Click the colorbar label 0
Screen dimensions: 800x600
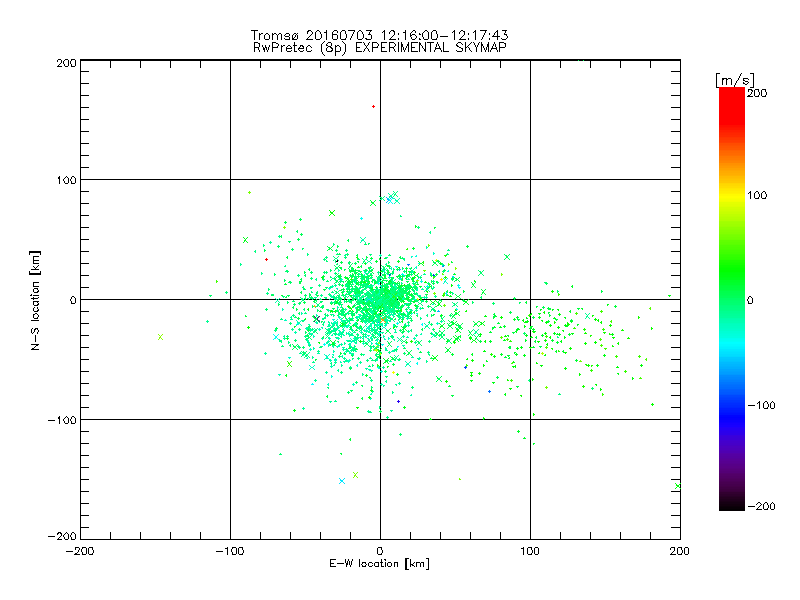[x=750, y=301]
